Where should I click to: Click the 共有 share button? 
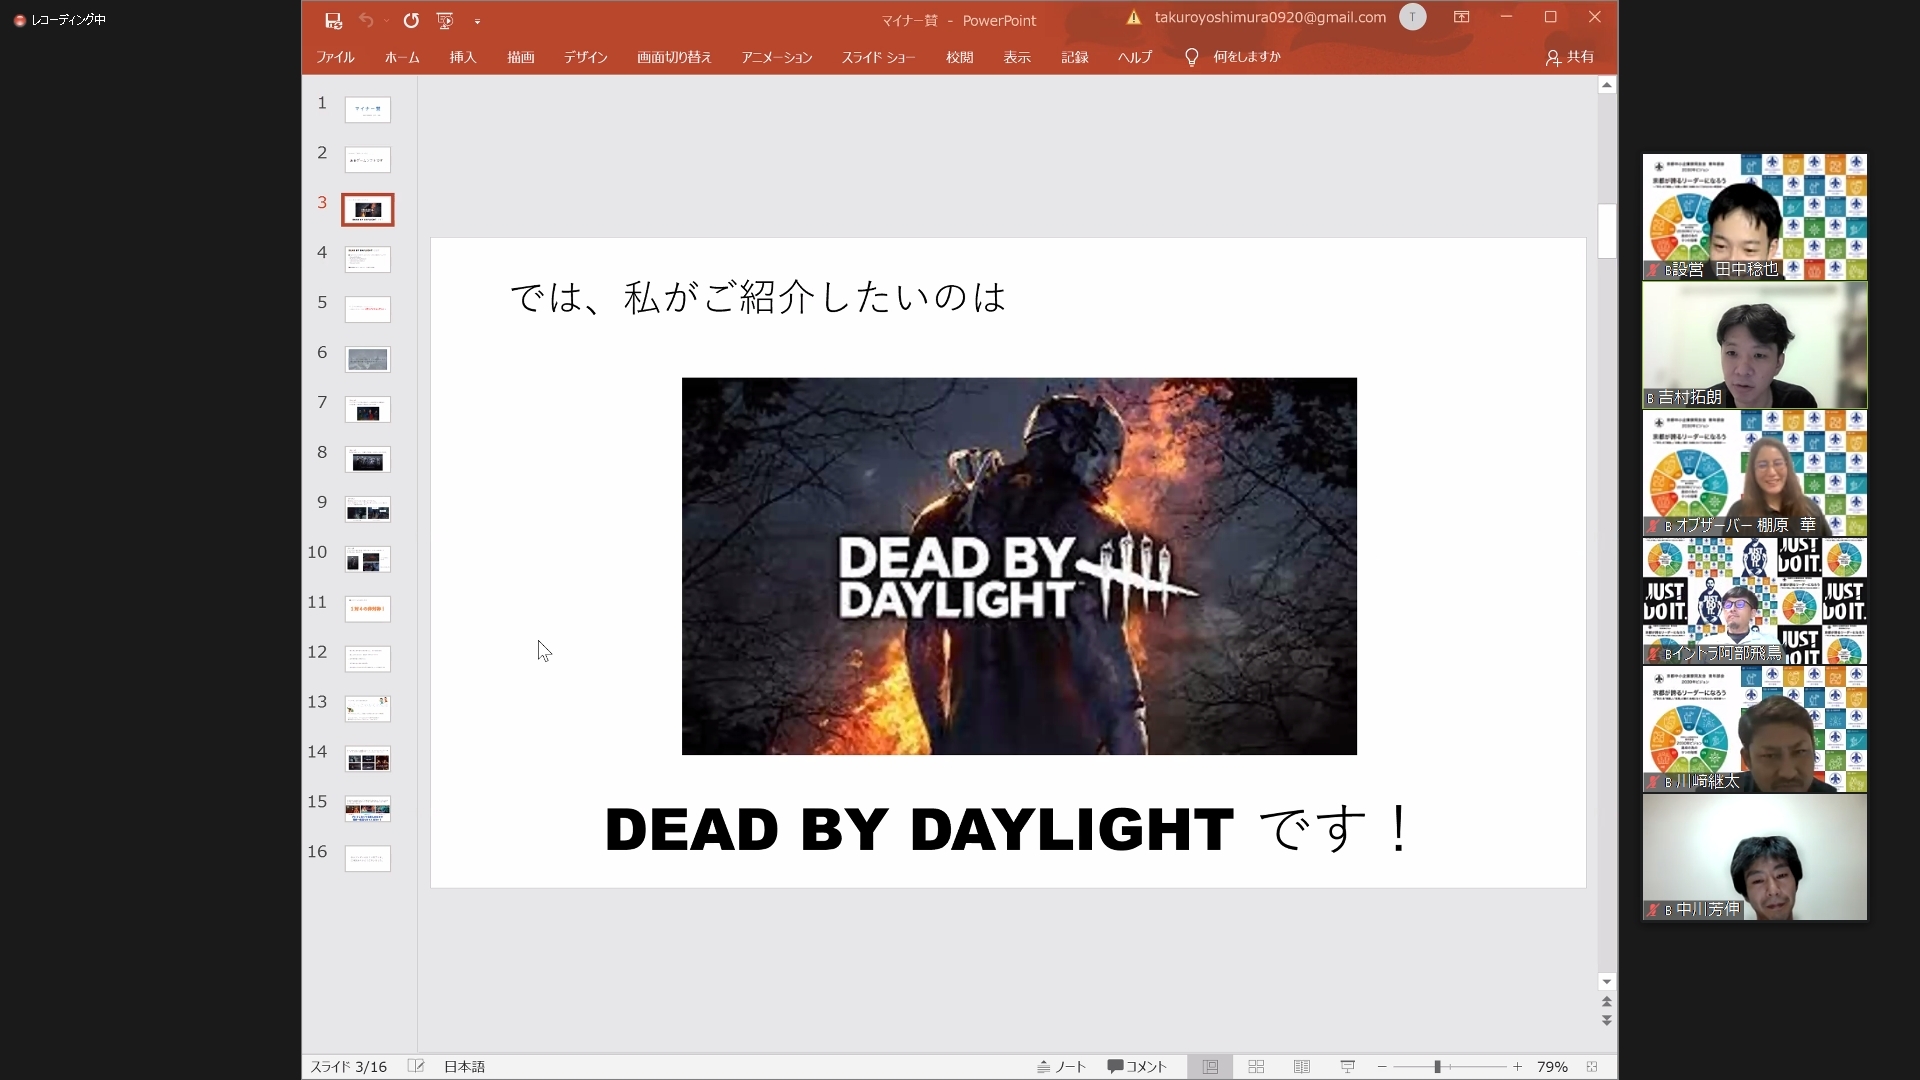coord(1570,57)
